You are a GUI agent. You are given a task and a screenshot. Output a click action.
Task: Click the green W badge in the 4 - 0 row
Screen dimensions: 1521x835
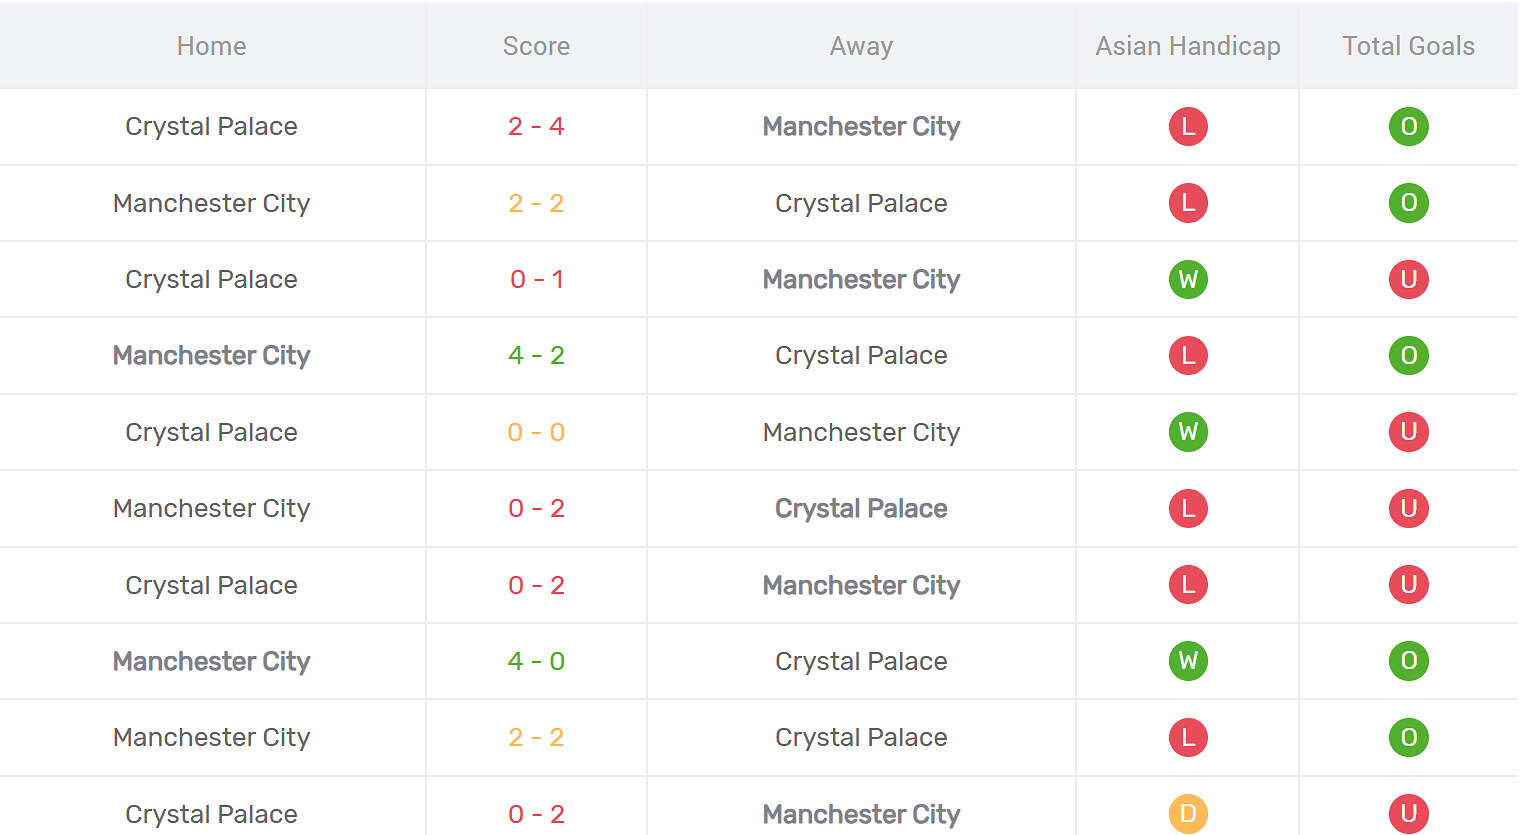(x=1188, y=661)
